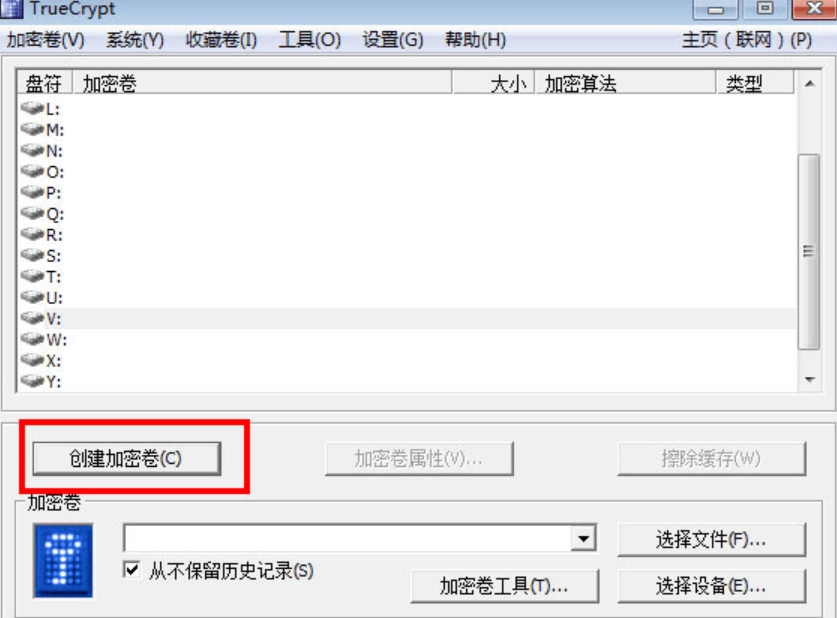This screenshot has height=618, width=837.
Task: Open the 设置(G) menu
Action: point(393,40)
